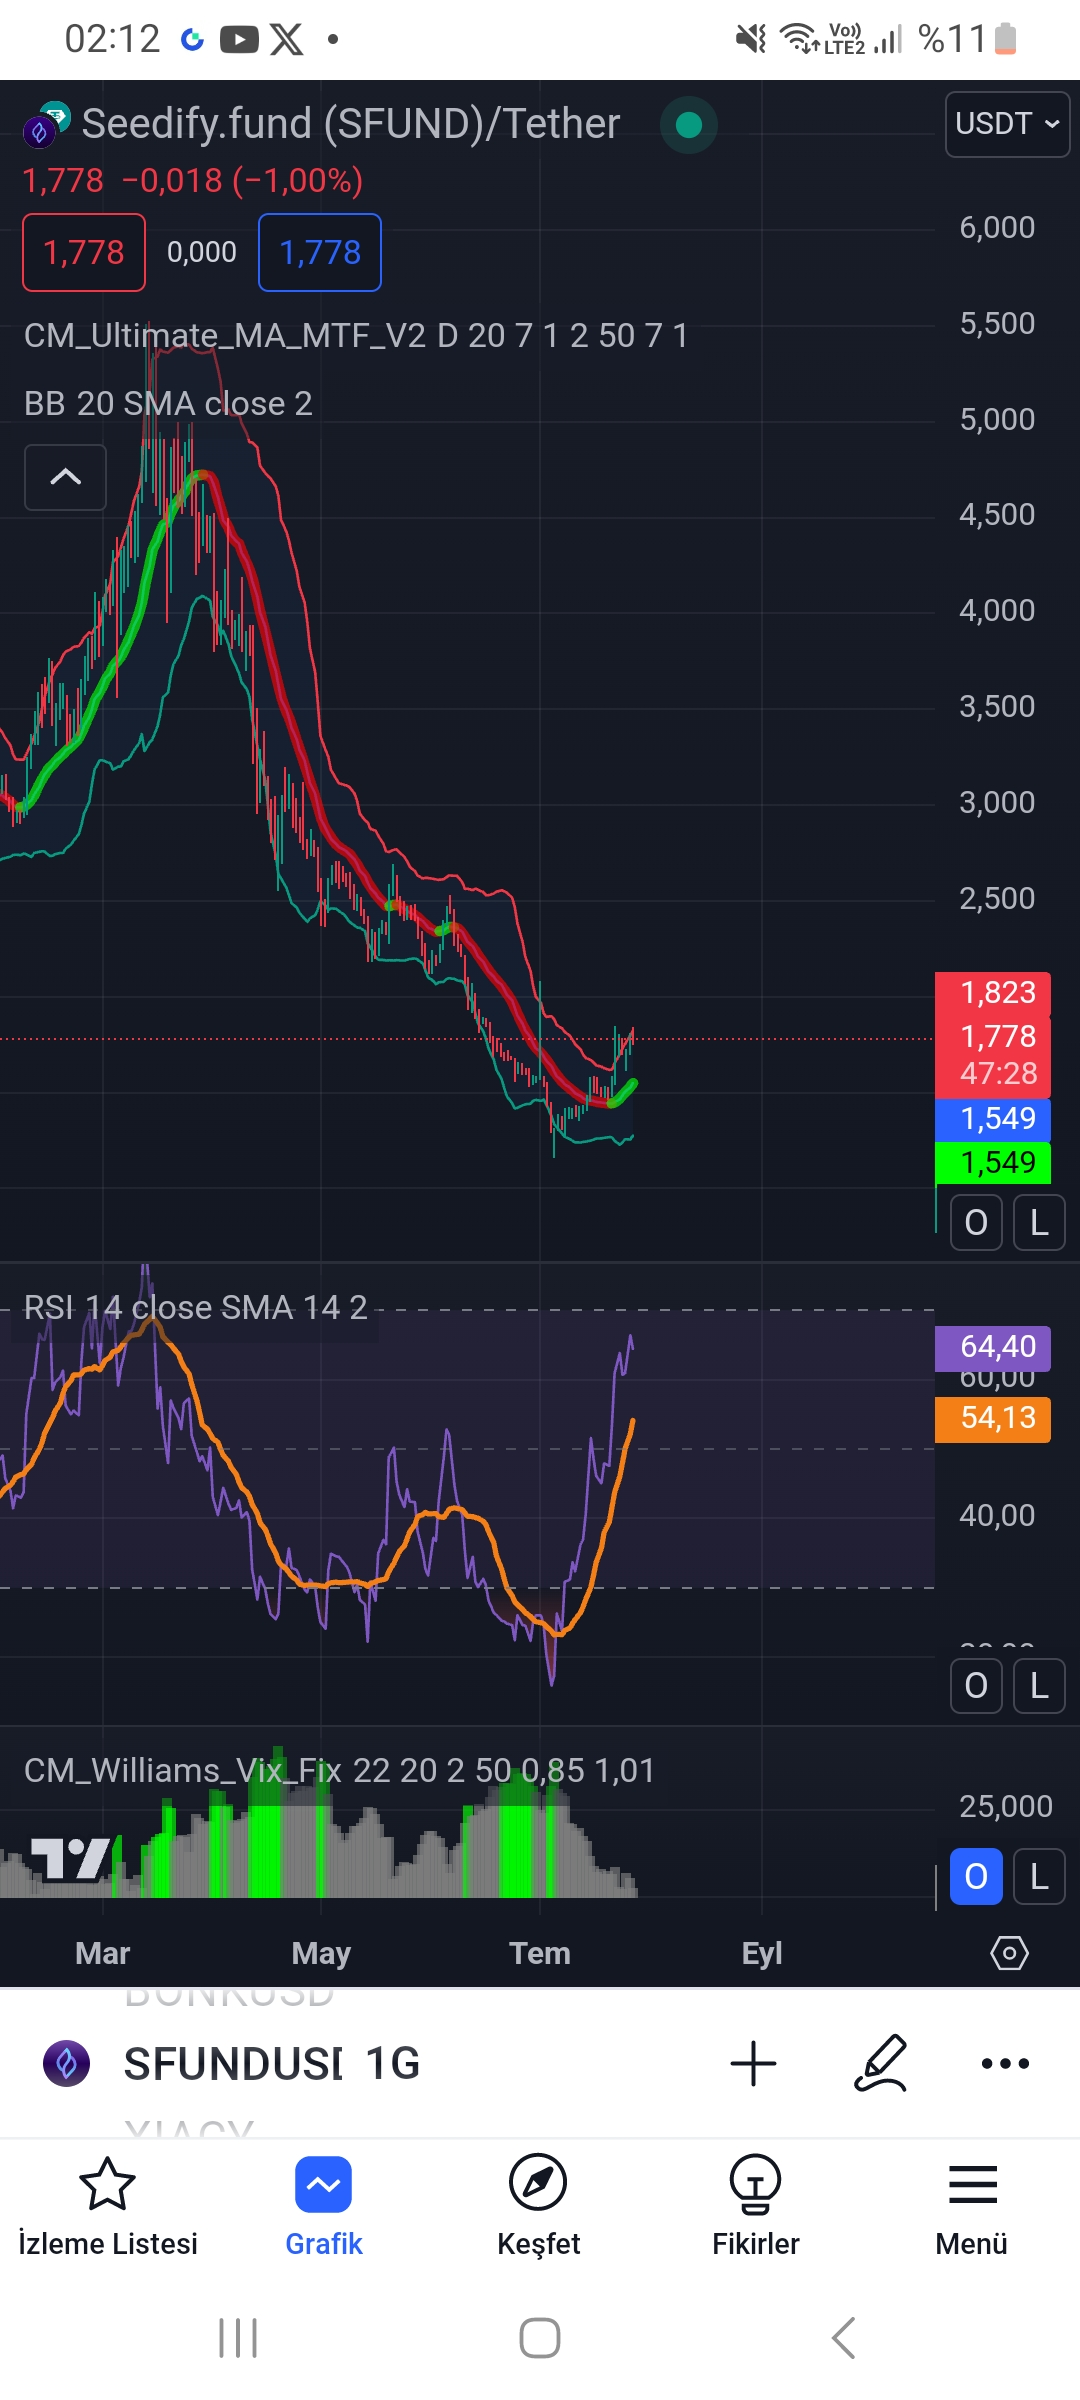1080x2400 pixels.
Task: Toggle the O scale button on main price pane
Action: click(x=976, y=1222)
